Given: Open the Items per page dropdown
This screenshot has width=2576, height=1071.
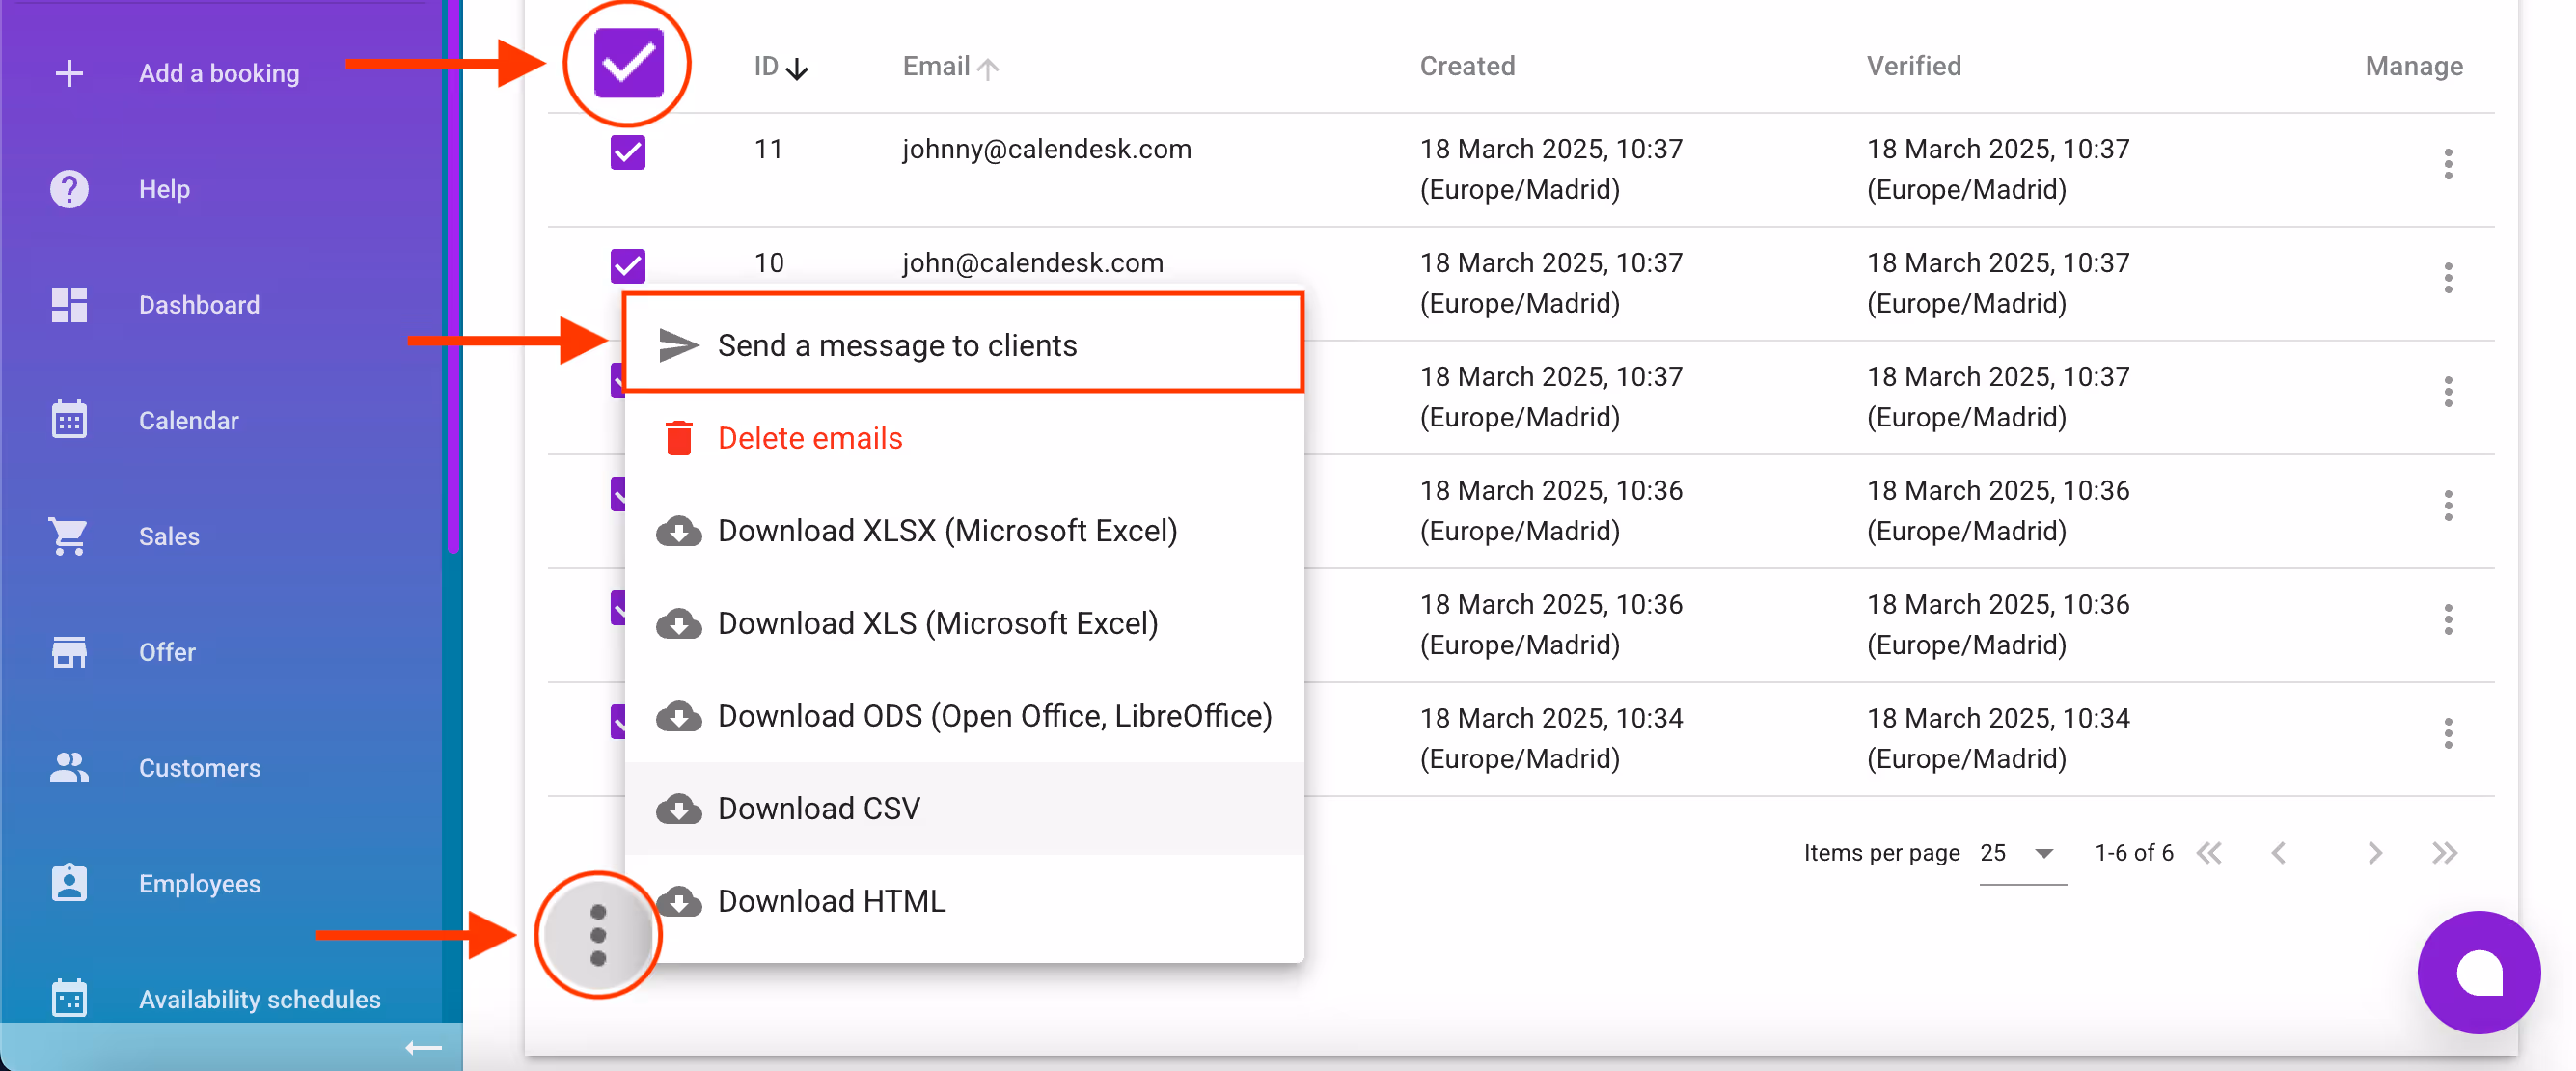Looking at the screenshot, I should [x=2020, y=853].
